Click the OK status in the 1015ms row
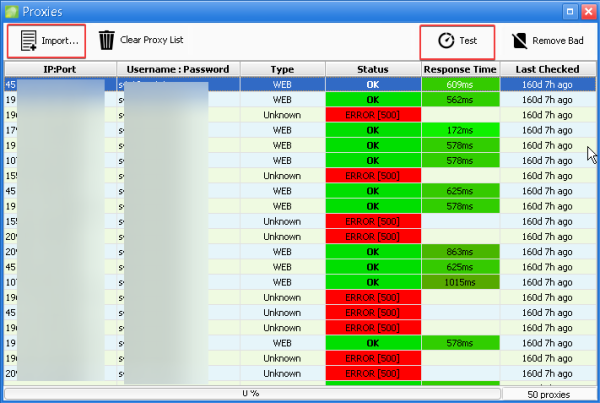 (373, 282)
